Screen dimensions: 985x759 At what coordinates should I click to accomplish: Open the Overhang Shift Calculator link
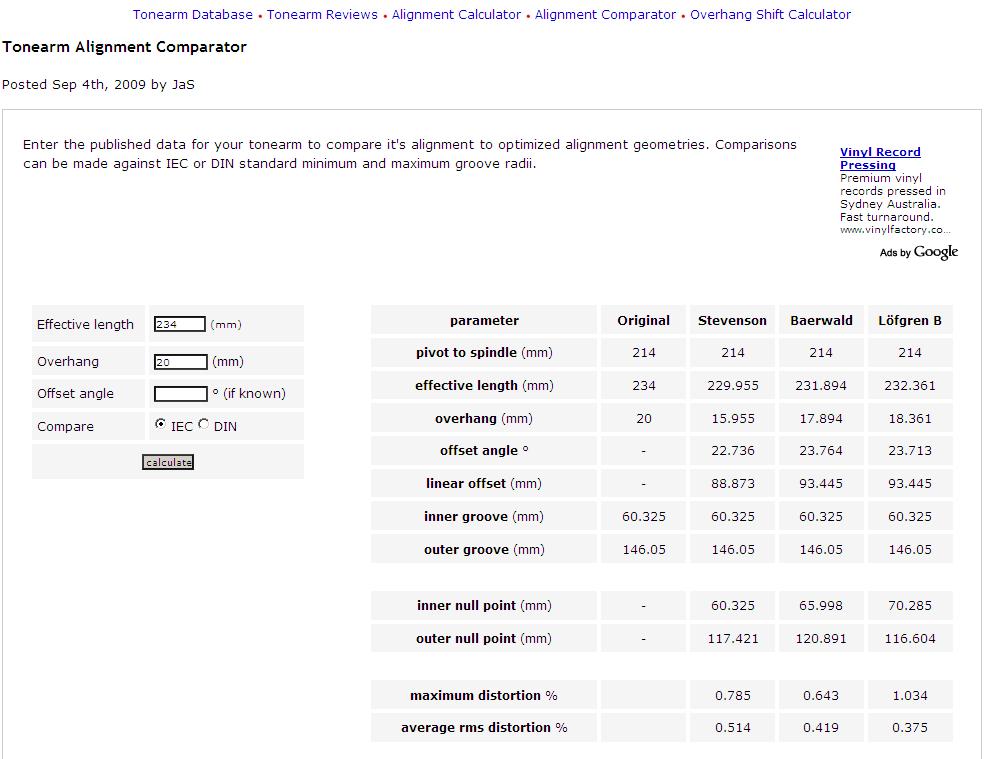coord(770,15)
